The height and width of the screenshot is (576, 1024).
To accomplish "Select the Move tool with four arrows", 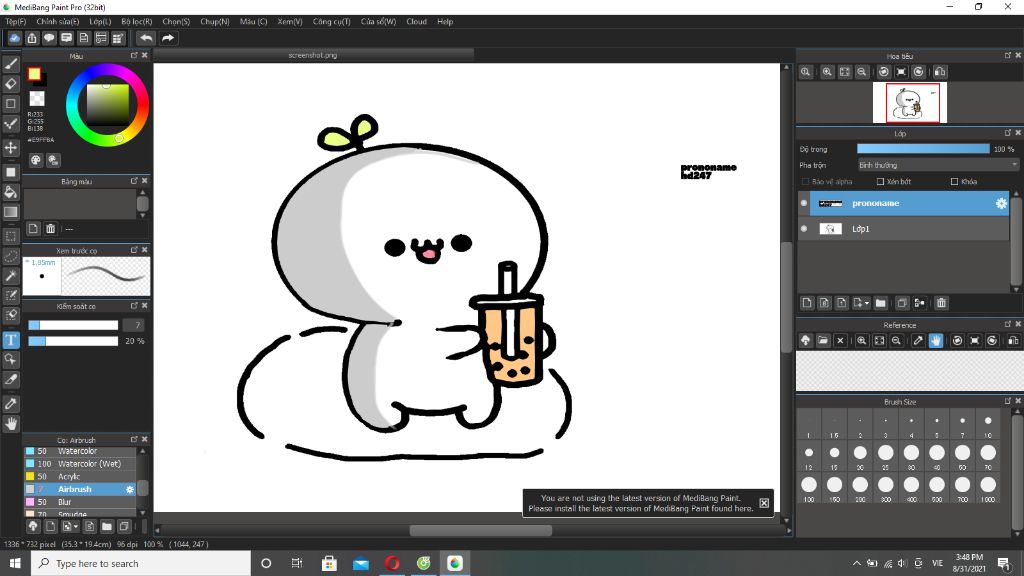I will coord(10,148).
